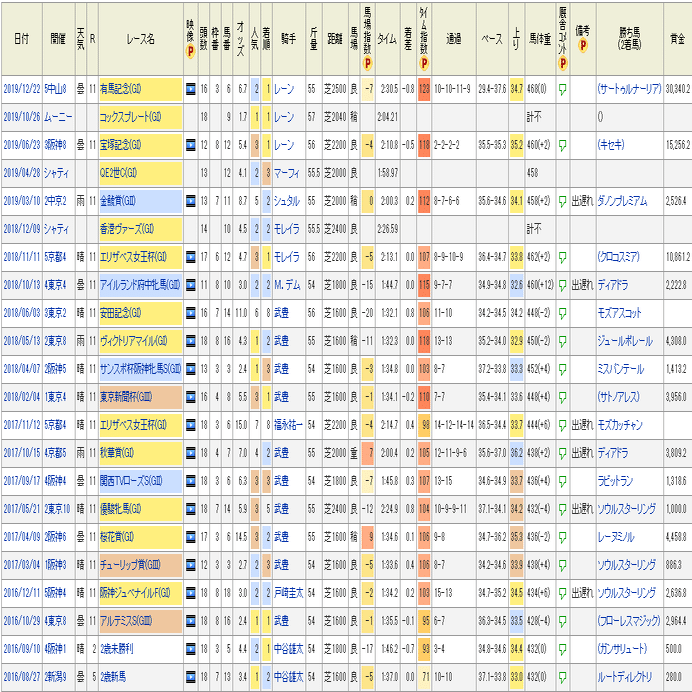
Task: Play the video icon for the 宝塚記念 race
Action: tap(191, 145)
